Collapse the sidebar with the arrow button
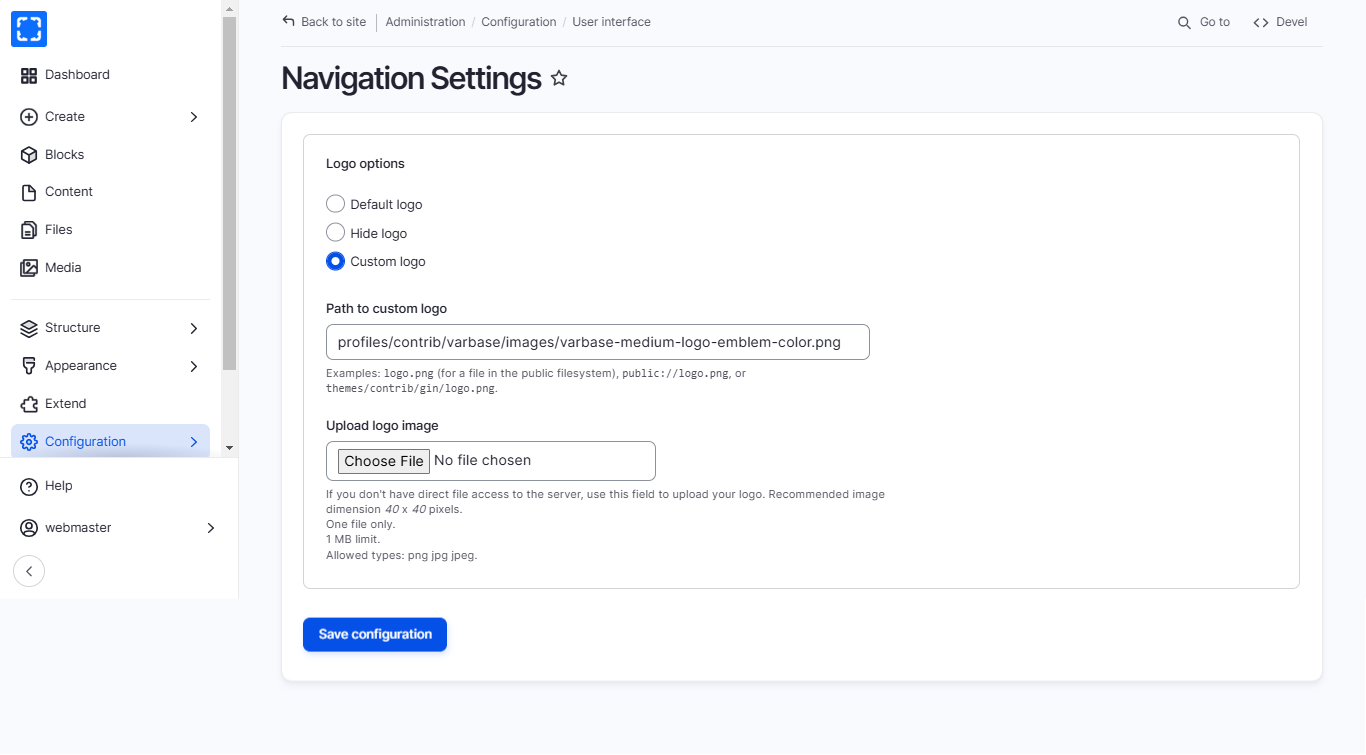This screenshot has width=1366, height=755. pos(29,571)
